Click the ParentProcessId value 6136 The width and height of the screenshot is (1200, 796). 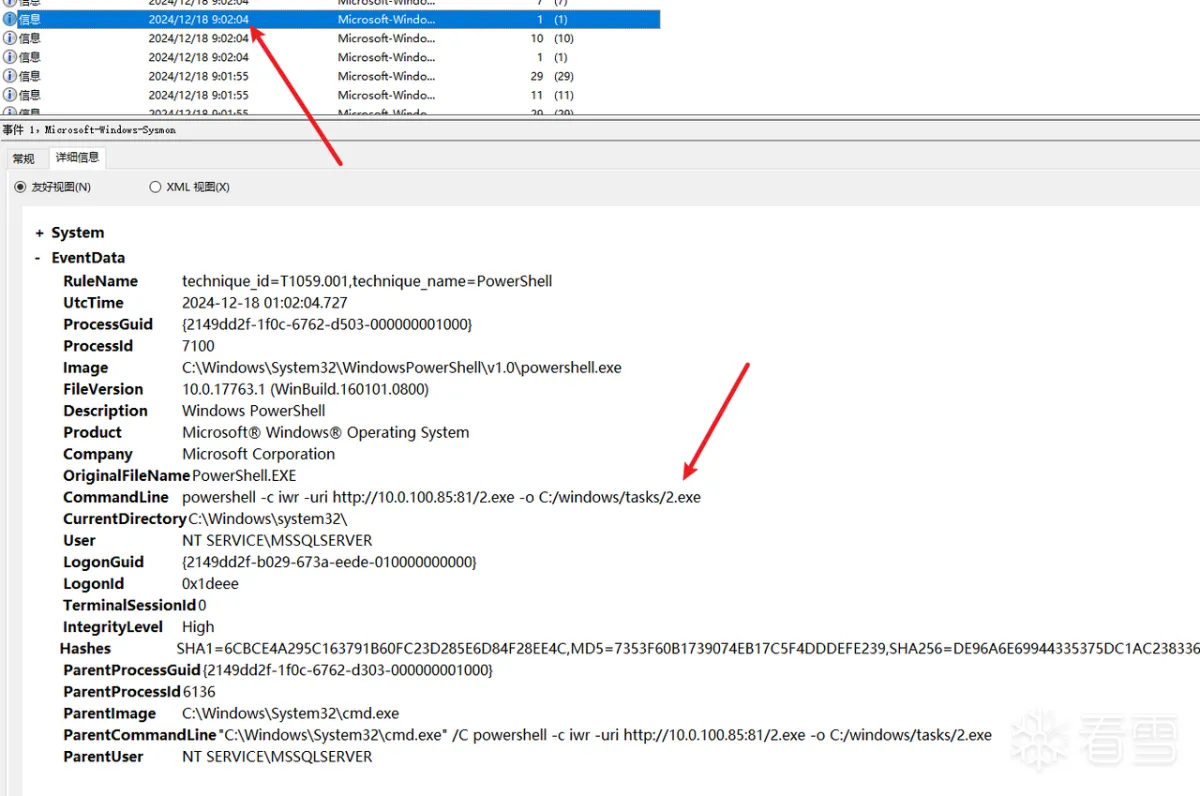199,692
